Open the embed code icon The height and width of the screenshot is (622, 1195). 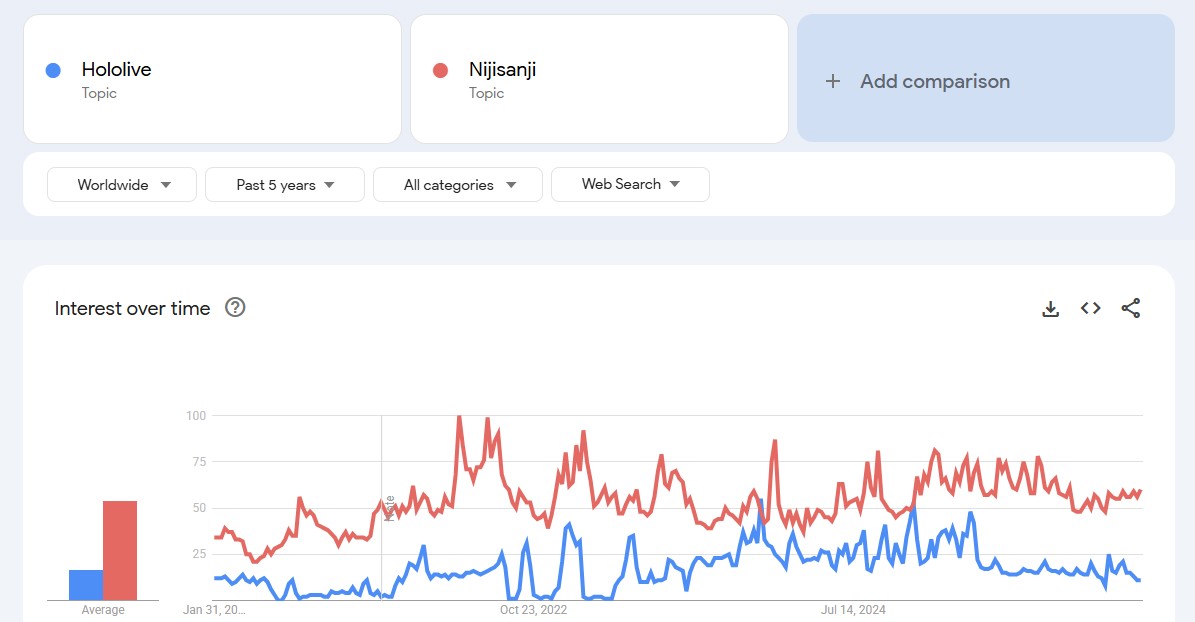(x=1090, y=308)
